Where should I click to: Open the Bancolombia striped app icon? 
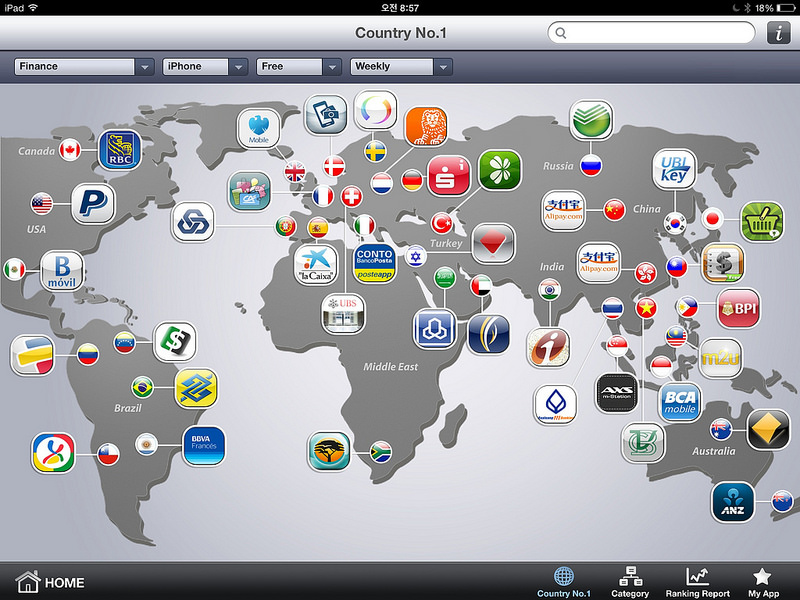pos(32,355)
